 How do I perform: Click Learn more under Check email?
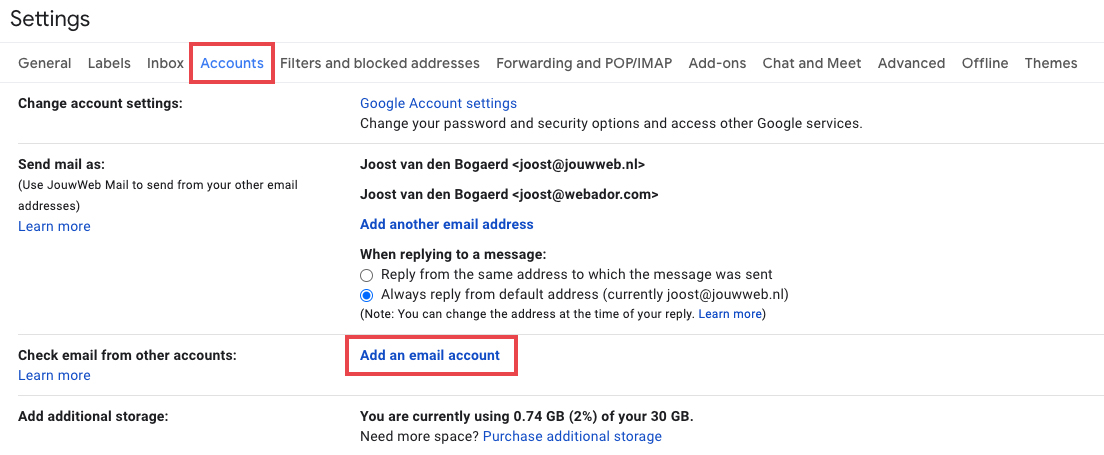pos(54,375)
